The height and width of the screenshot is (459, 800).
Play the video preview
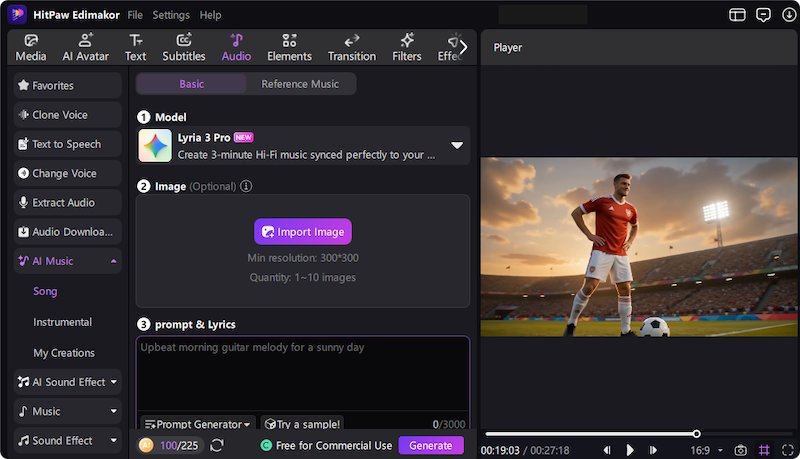pyautogui.click(x=630, y=450)
